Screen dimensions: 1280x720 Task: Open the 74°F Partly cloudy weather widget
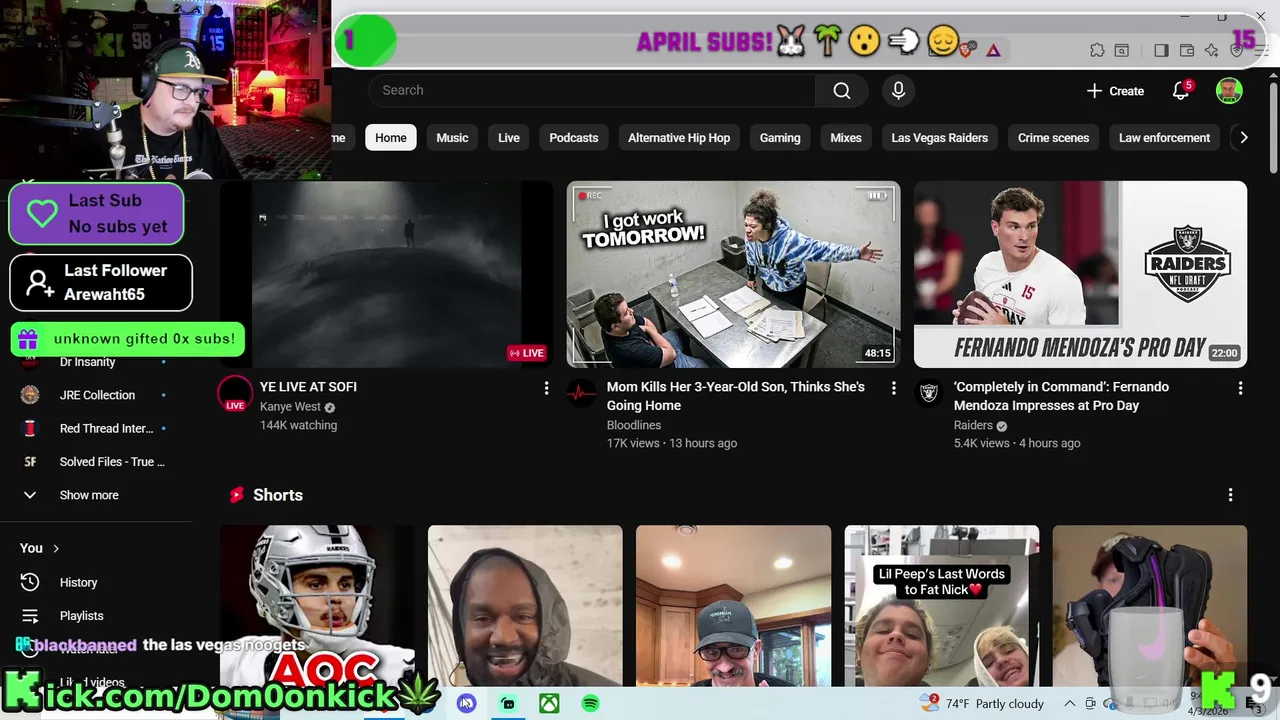point(982,704)
